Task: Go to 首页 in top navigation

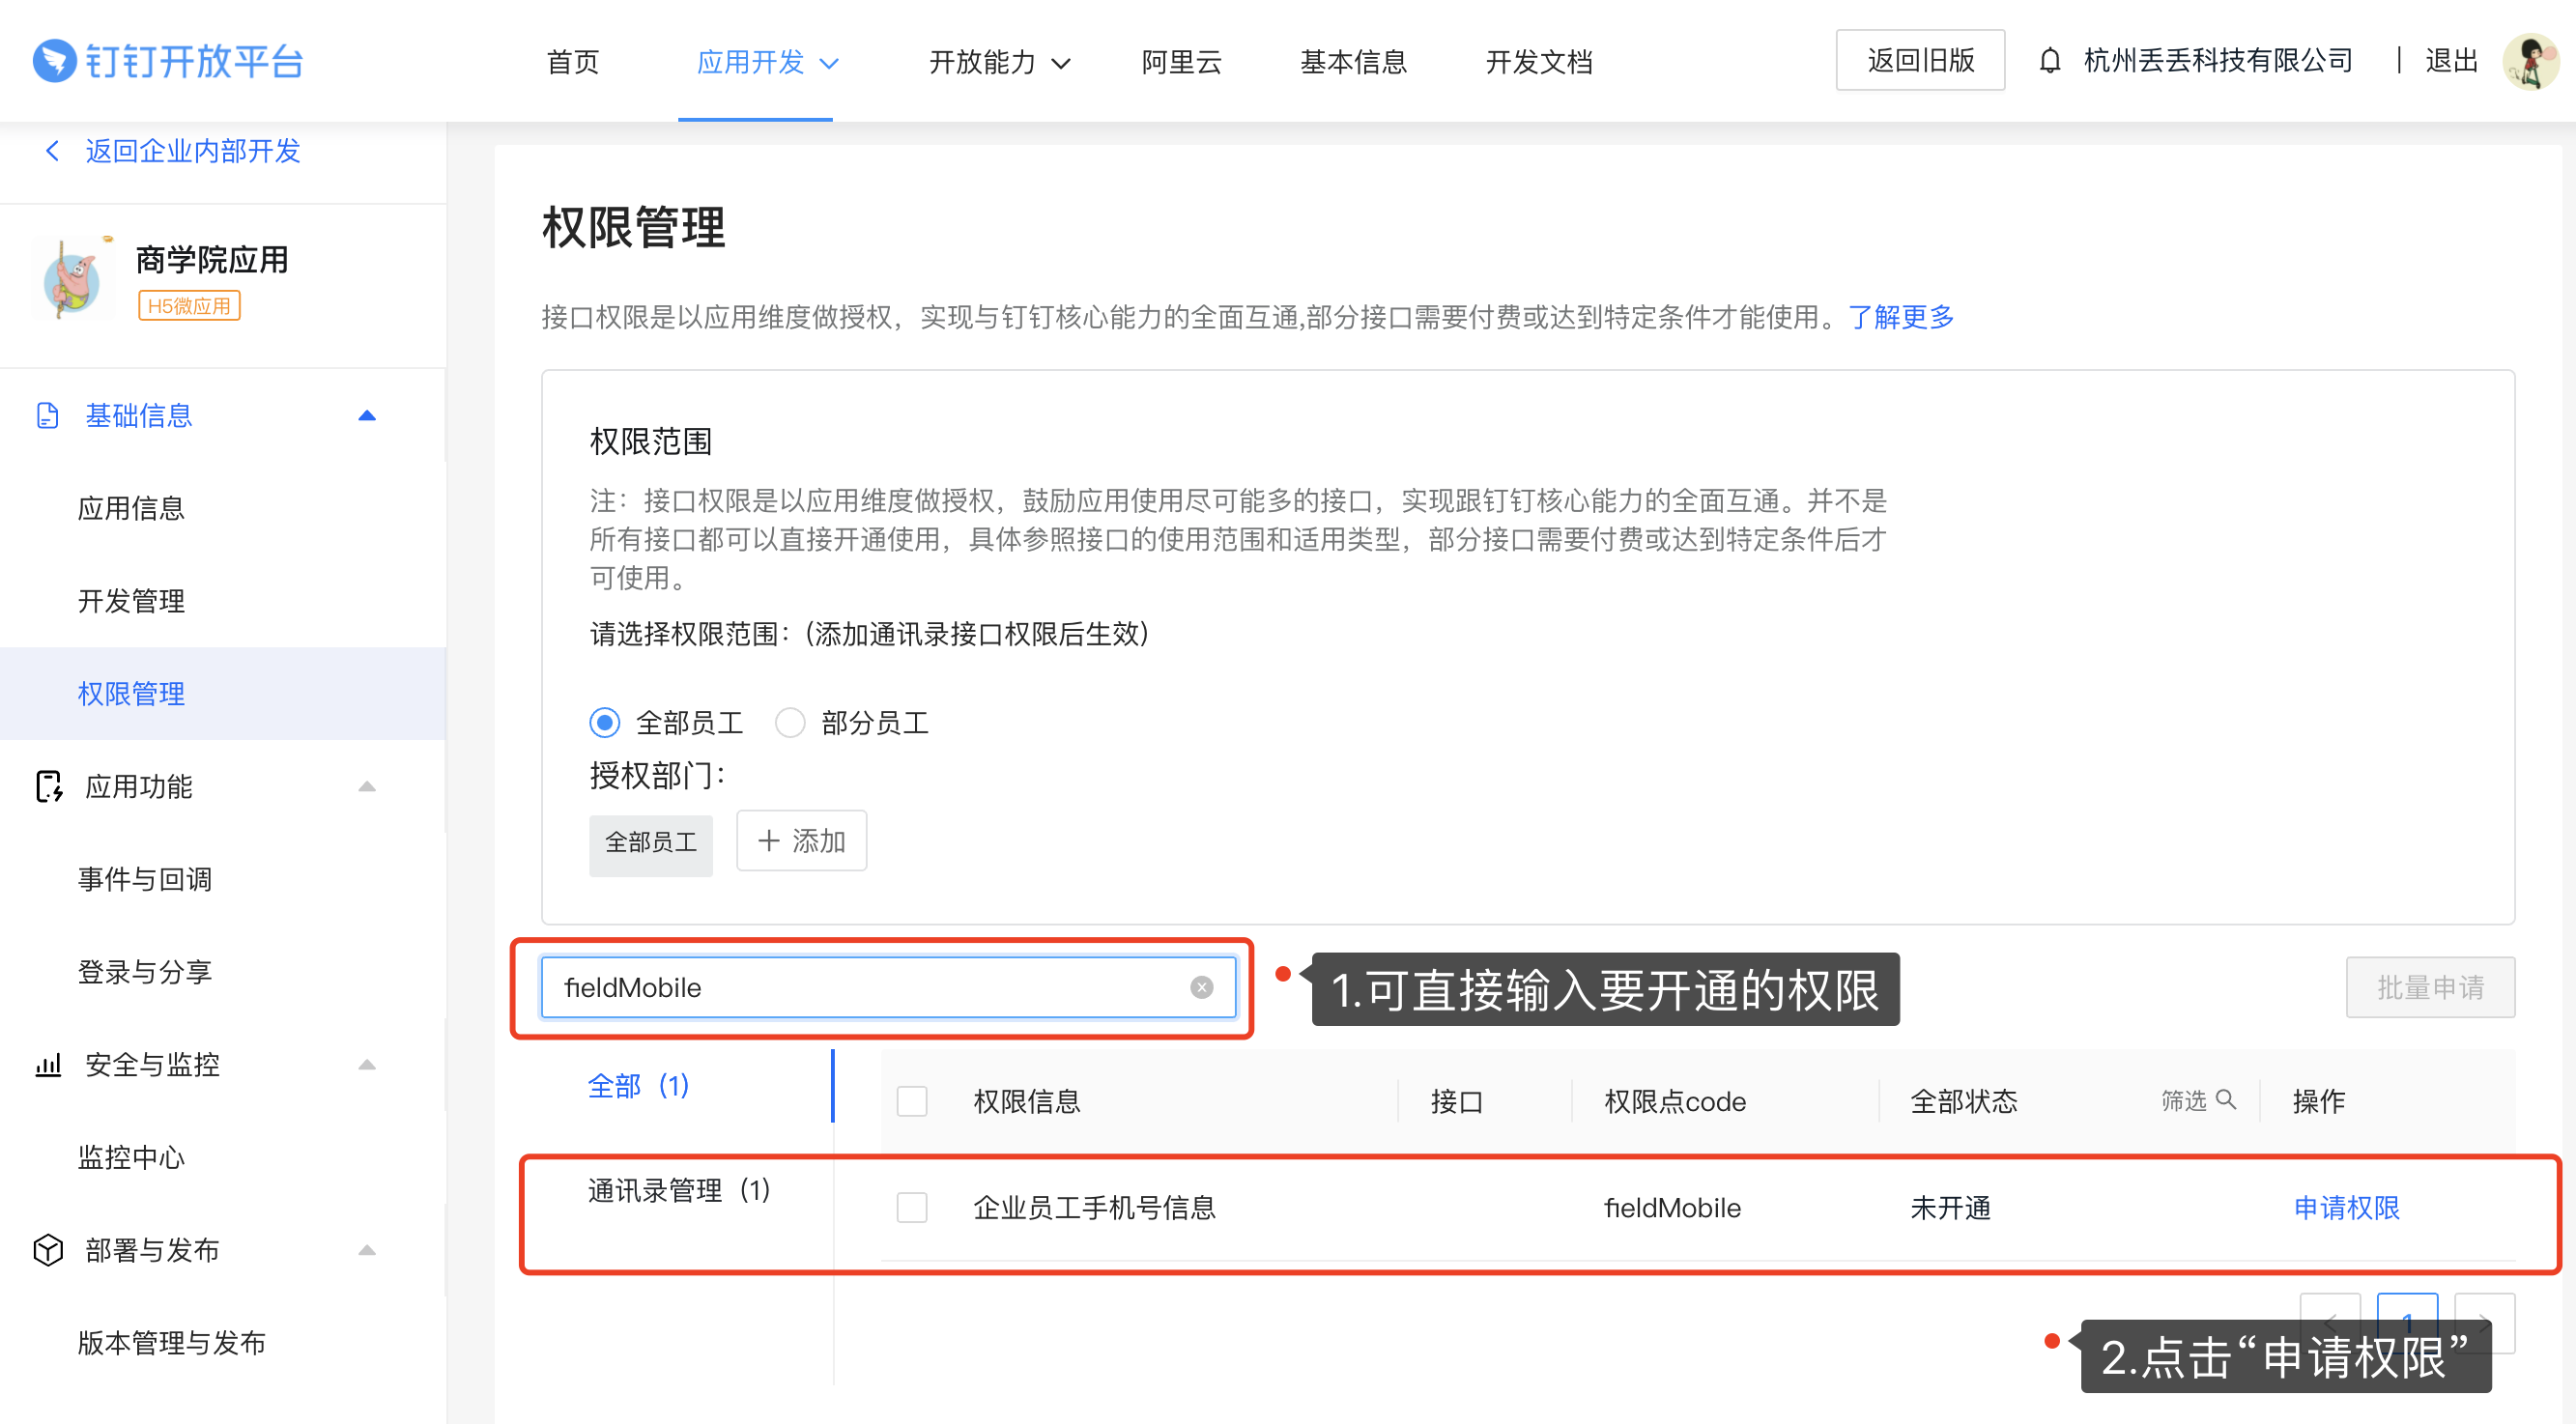Action: 573,62
